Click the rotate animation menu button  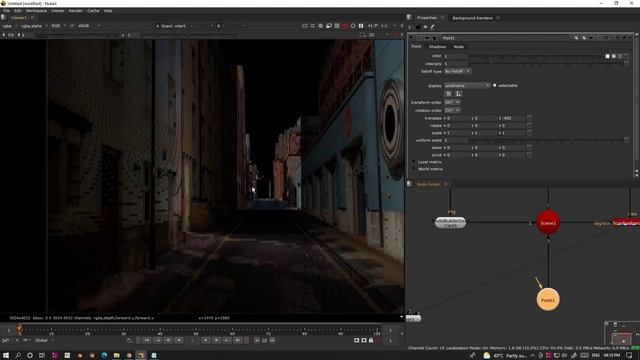[529, 126]
